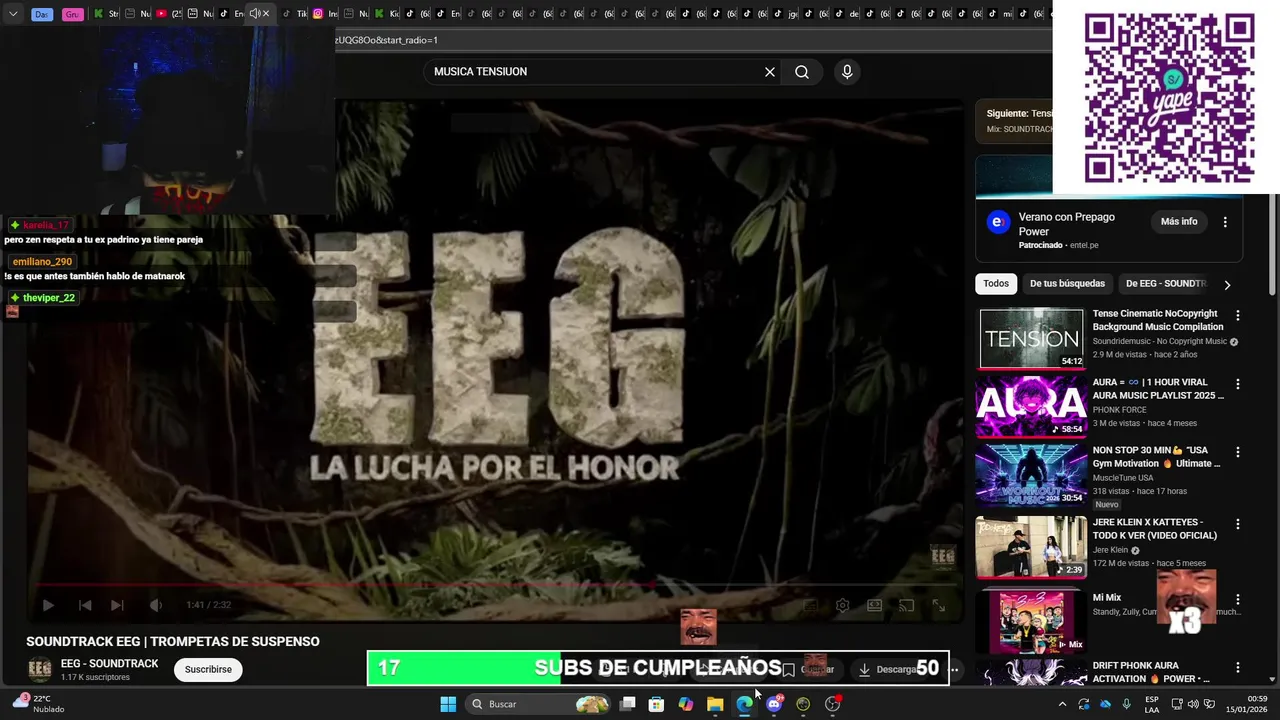The height and width of the screenshot is (720, 1280).
Task: Open theviper_22 chat username
Action: click(49, 298)
